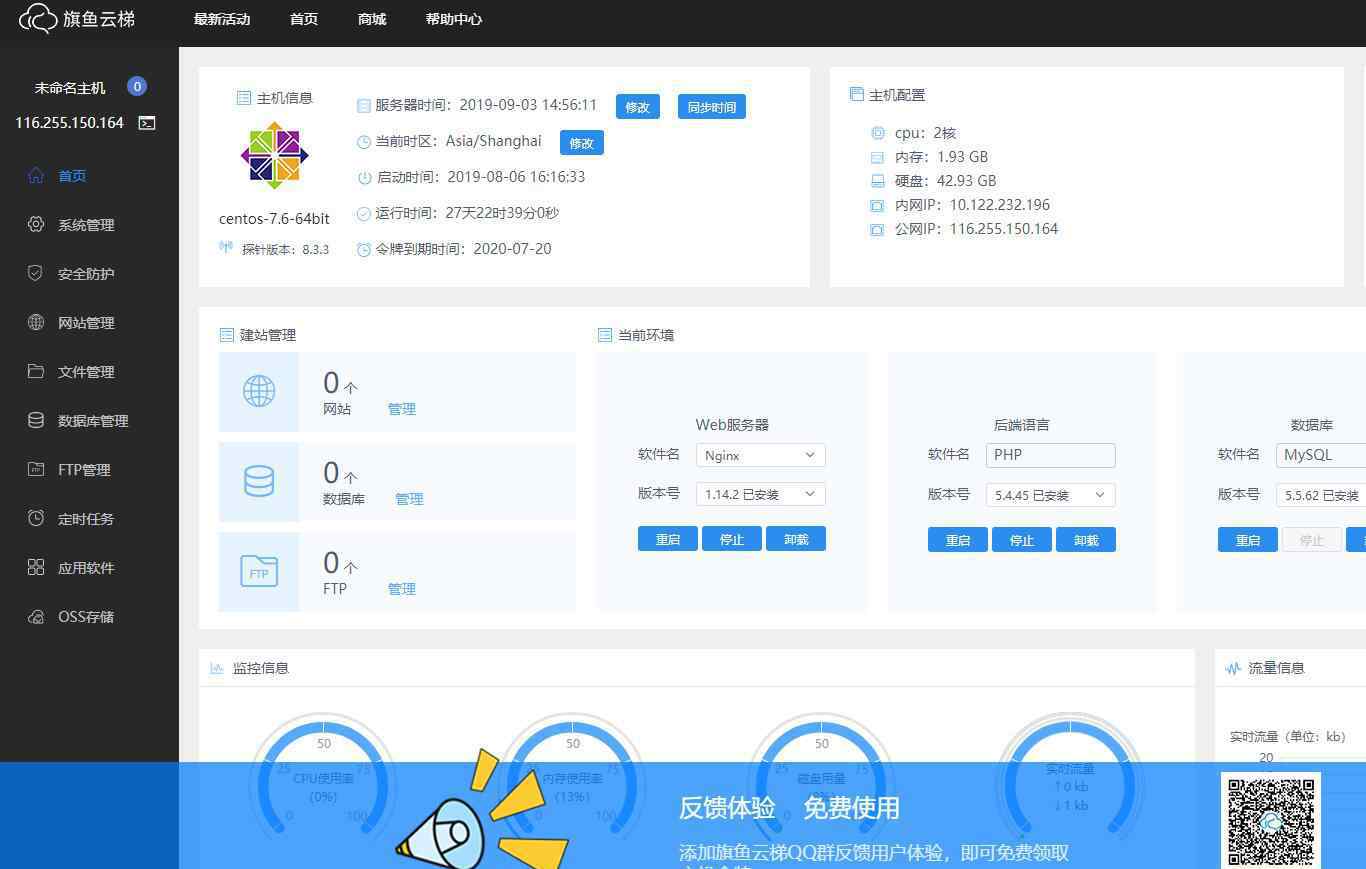The width and height of the screenshot is (1366, 869).
Task: Open OSS存储 in the sidebar
Action: [x=86, y=617]
